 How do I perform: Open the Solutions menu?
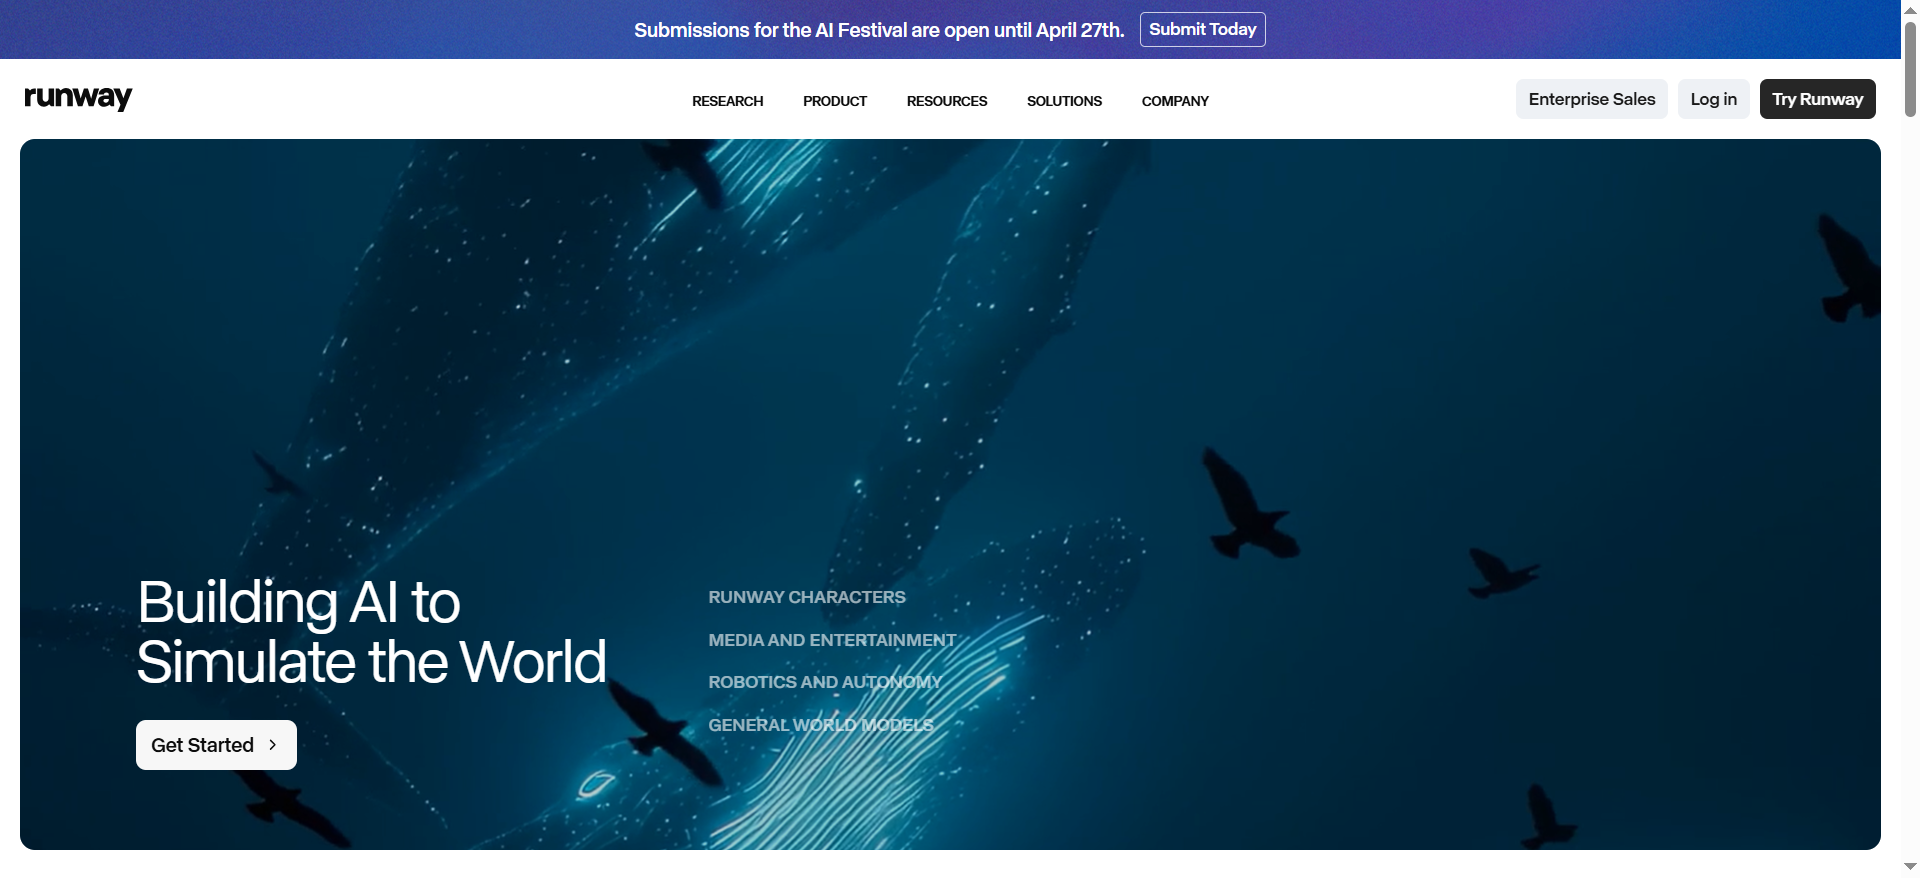click(x=1064, y=101)
